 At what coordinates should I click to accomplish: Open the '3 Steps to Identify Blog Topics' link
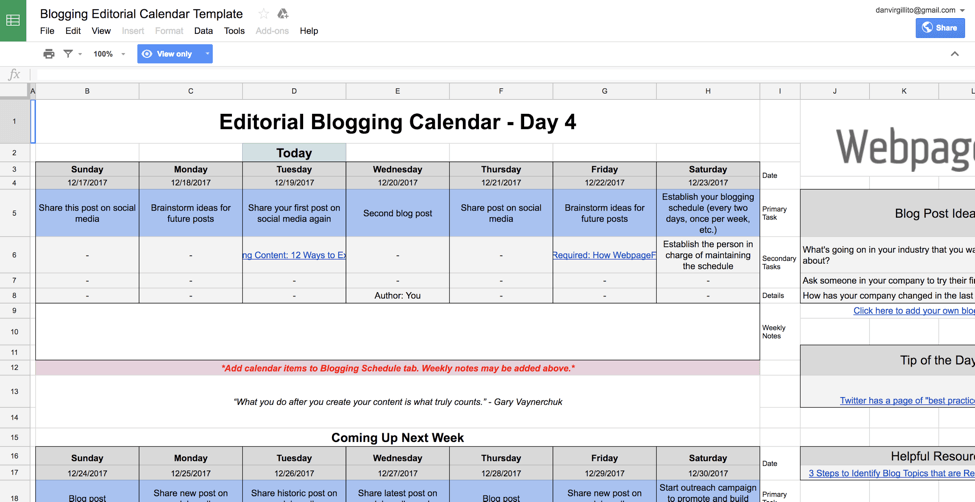click(x=891, y=473)
